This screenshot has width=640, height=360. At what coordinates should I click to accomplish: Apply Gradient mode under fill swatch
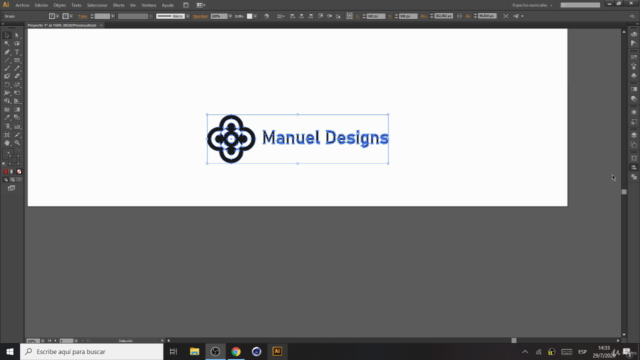click(x=12, y=172)
